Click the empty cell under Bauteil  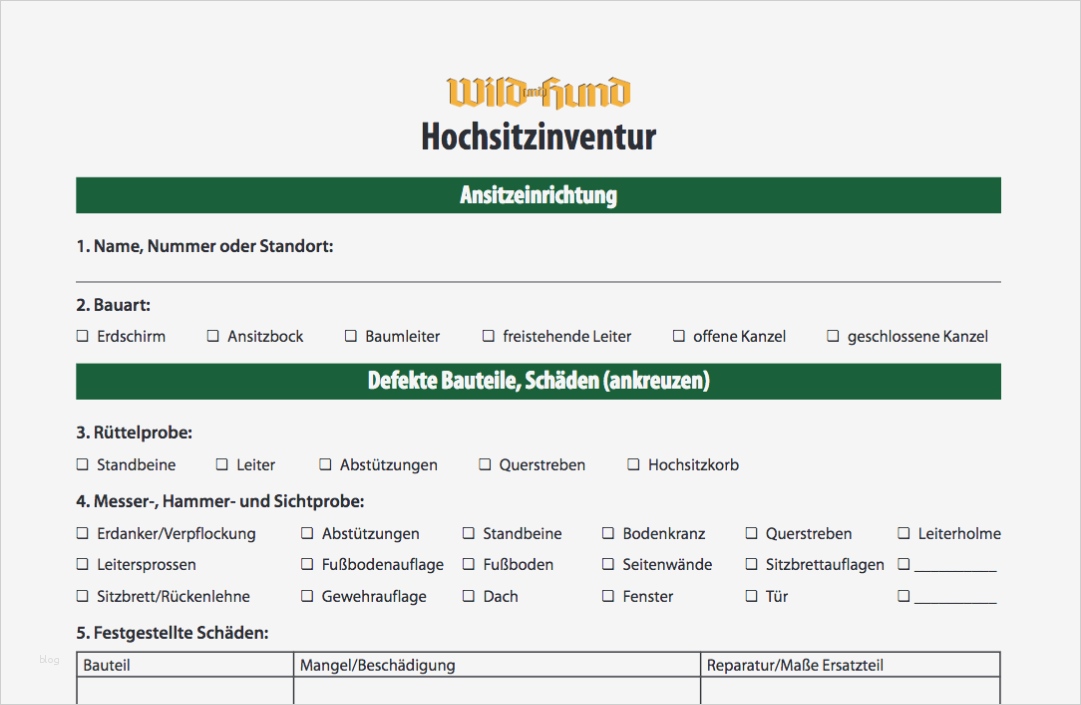click(x=185, y=691)
